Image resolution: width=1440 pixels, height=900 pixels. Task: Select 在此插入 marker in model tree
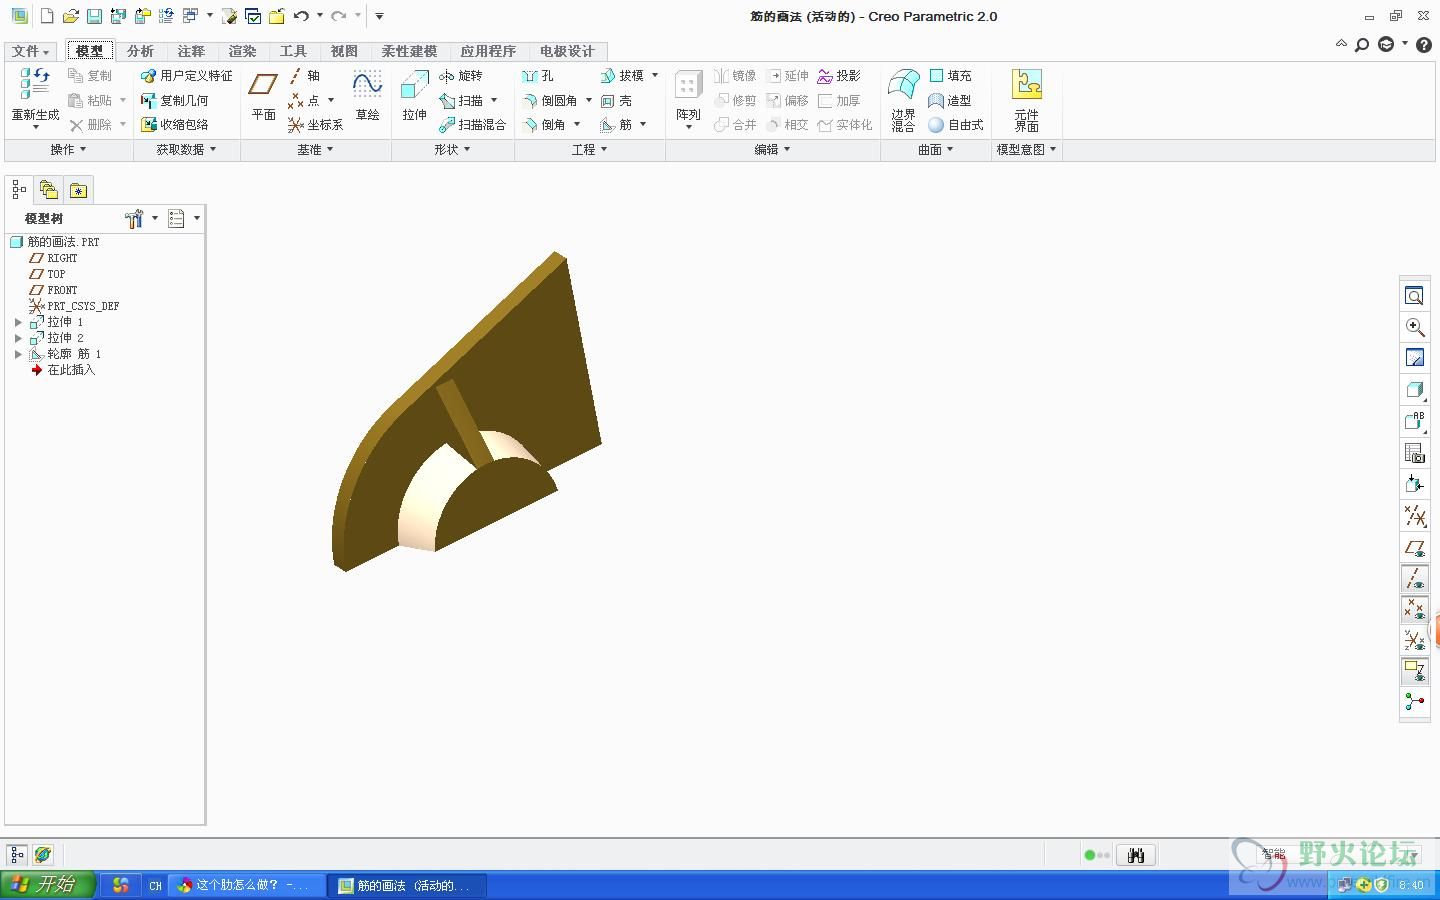click(63, 370)
